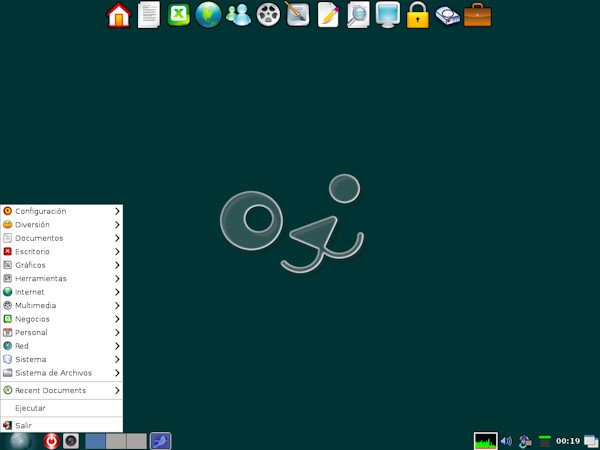Expand the Internet submenu arrow

pyautogui.click(x=117, y=292)
